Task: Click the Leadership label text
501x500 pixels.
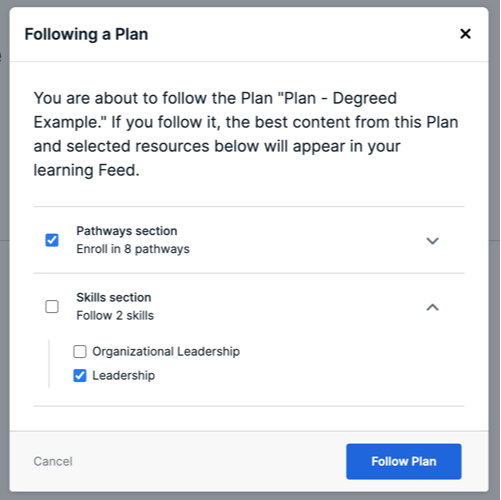Action: (x=123, y=376)
